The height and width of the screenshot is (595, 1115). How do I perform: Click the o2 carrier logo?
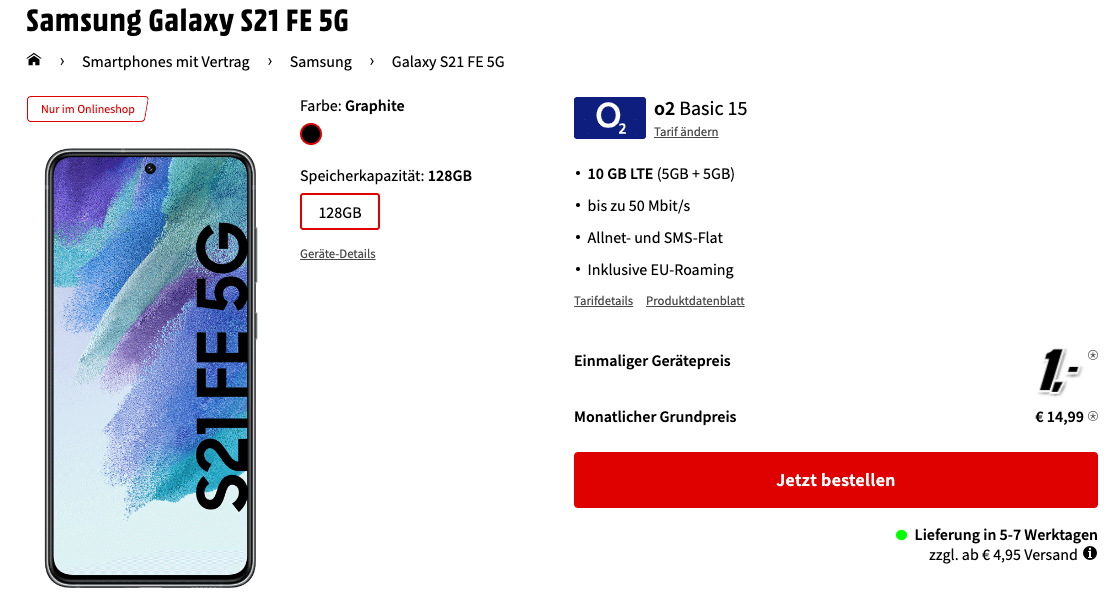[609, 118]
